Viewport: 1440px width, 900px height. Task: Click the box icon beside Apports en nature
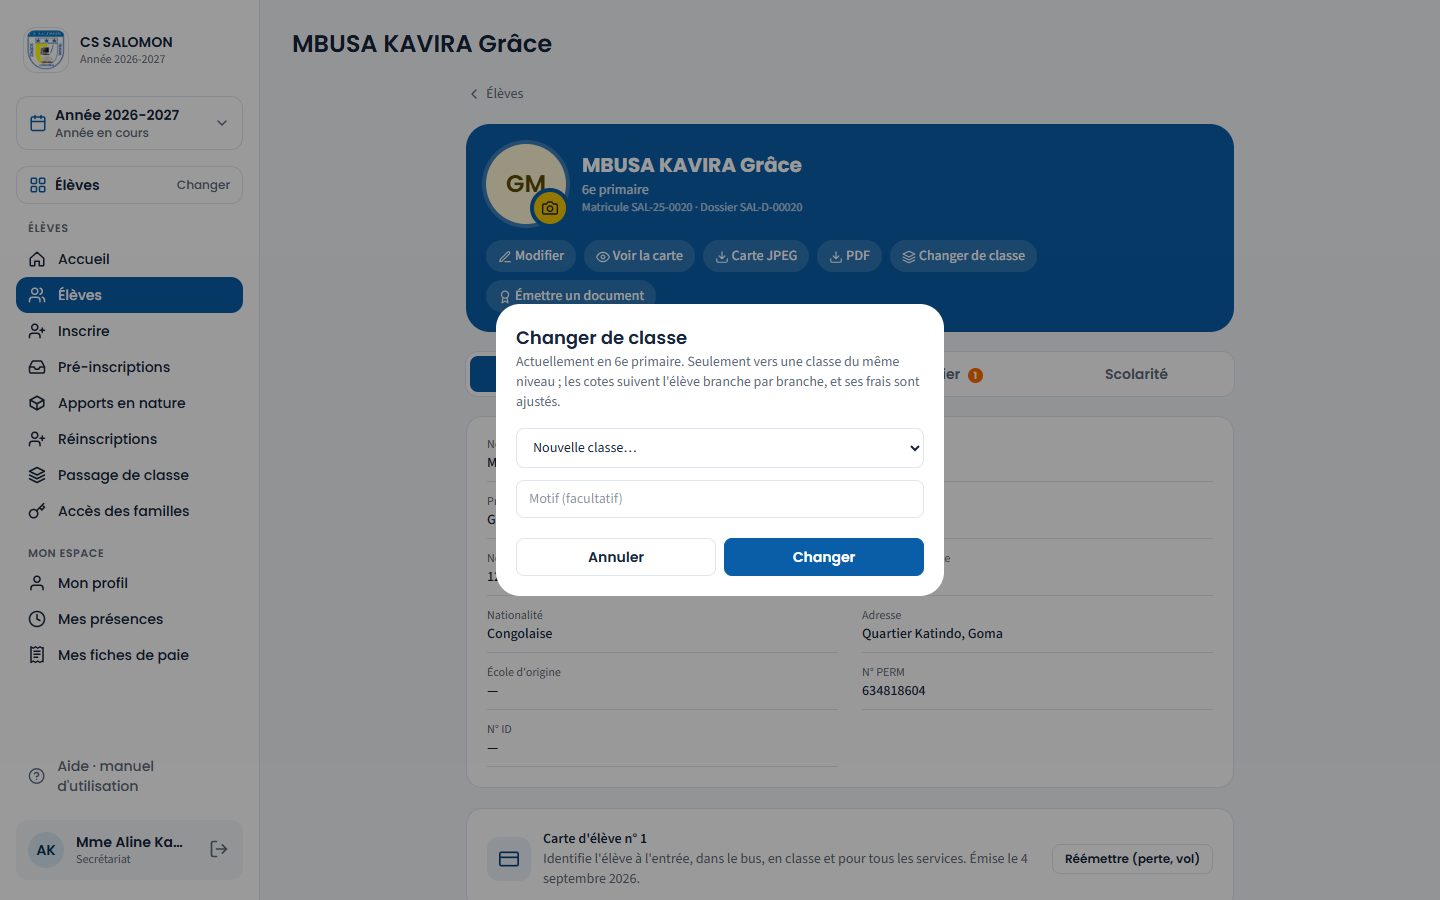pos(37,403)
